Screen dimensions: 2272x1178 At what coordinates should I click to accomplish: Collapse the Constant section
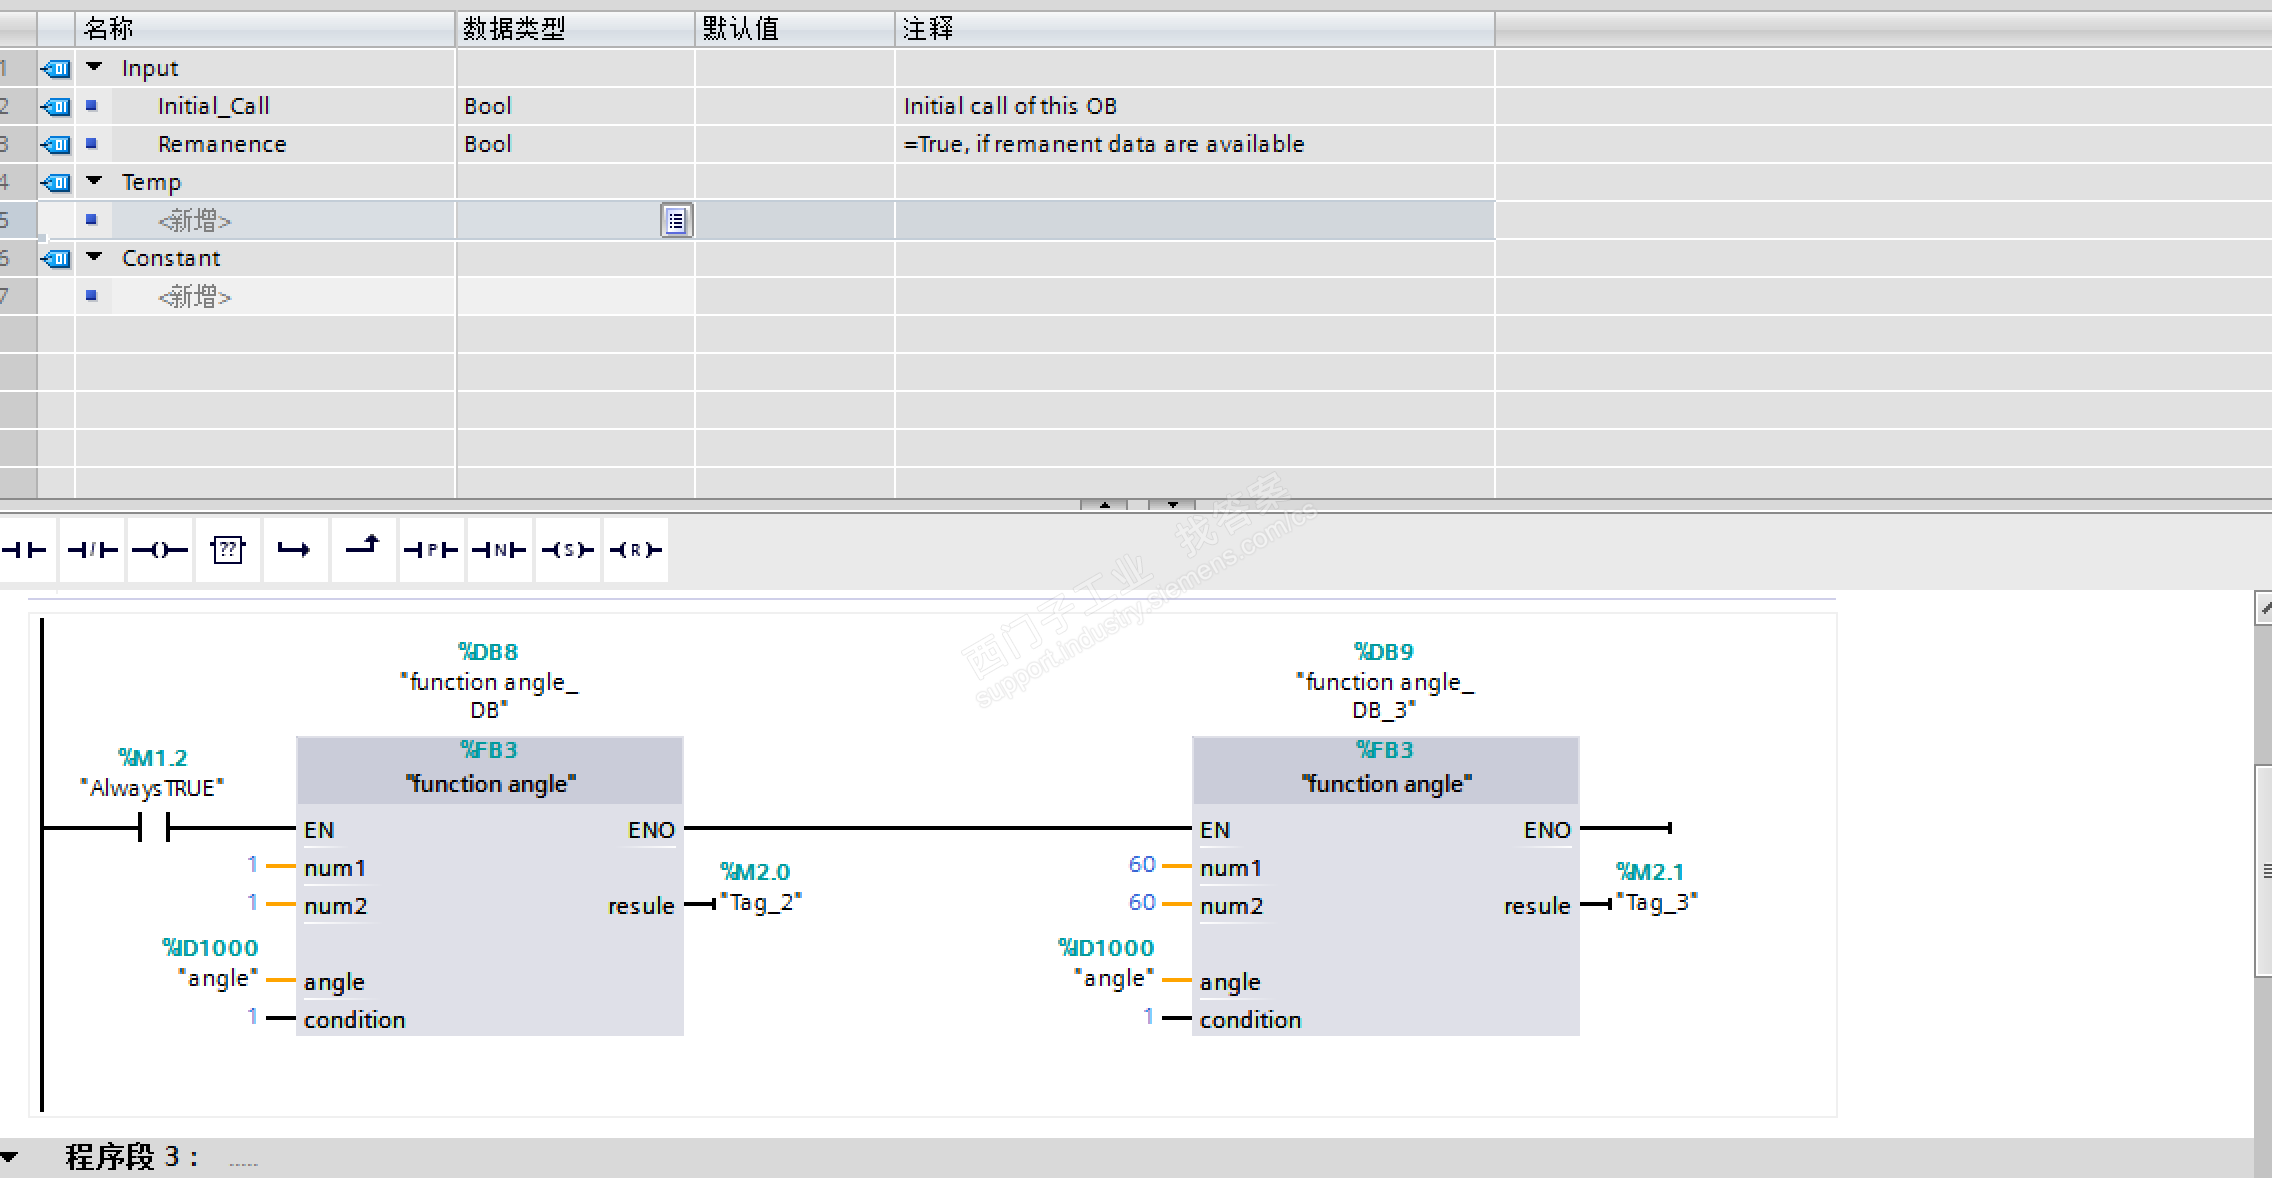click(x=95, y=257)
